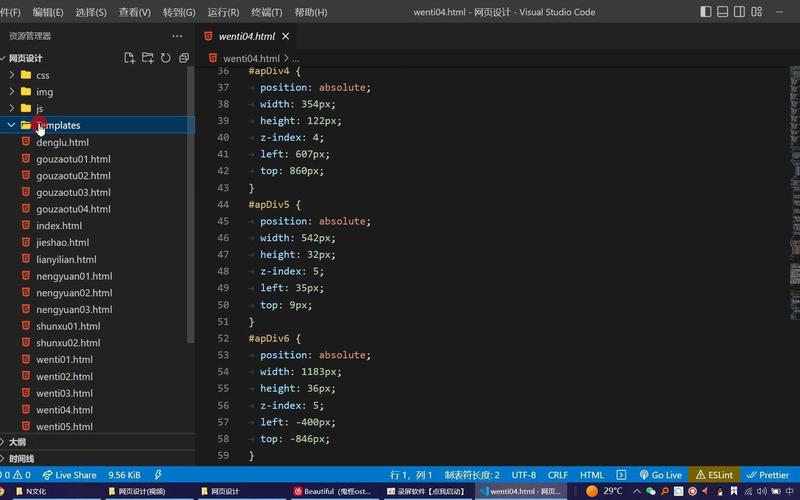Open lianyilian.html in the explorer
This screenshot has width=800, height=500.
click(x=66, y=259)
